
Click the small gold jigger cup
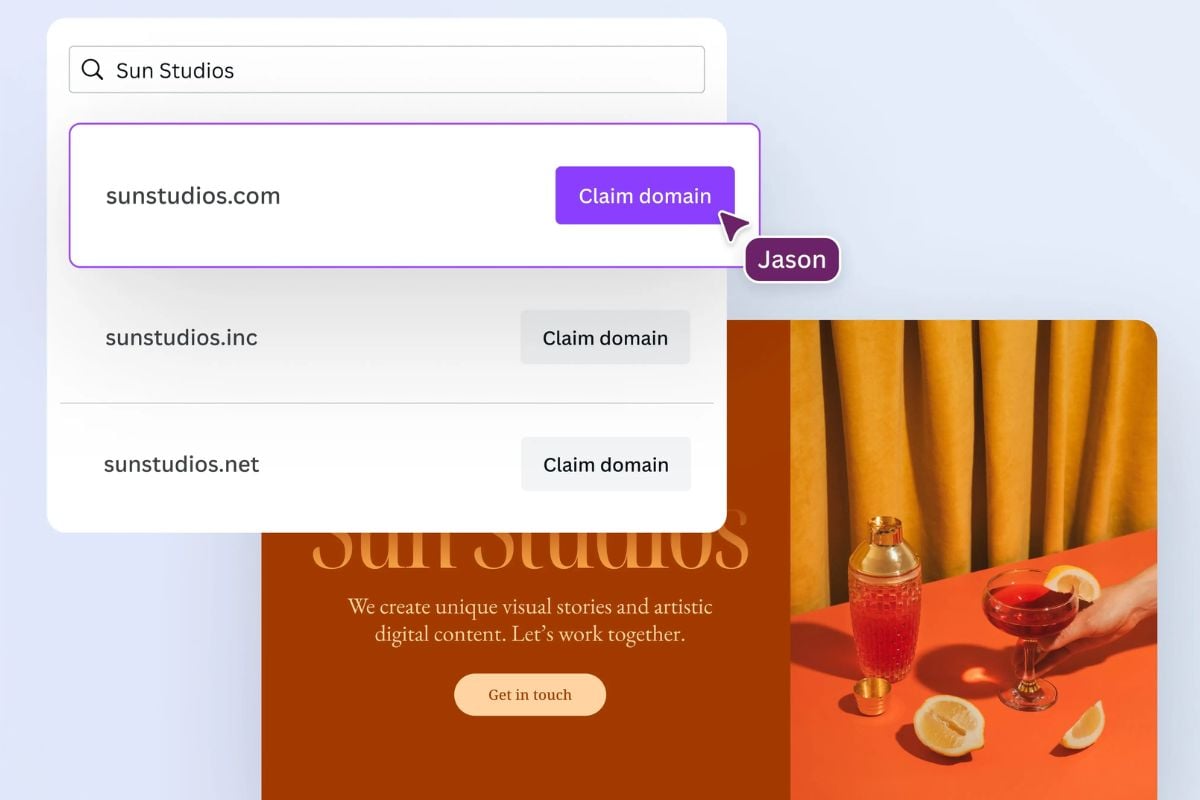(874, 696)
